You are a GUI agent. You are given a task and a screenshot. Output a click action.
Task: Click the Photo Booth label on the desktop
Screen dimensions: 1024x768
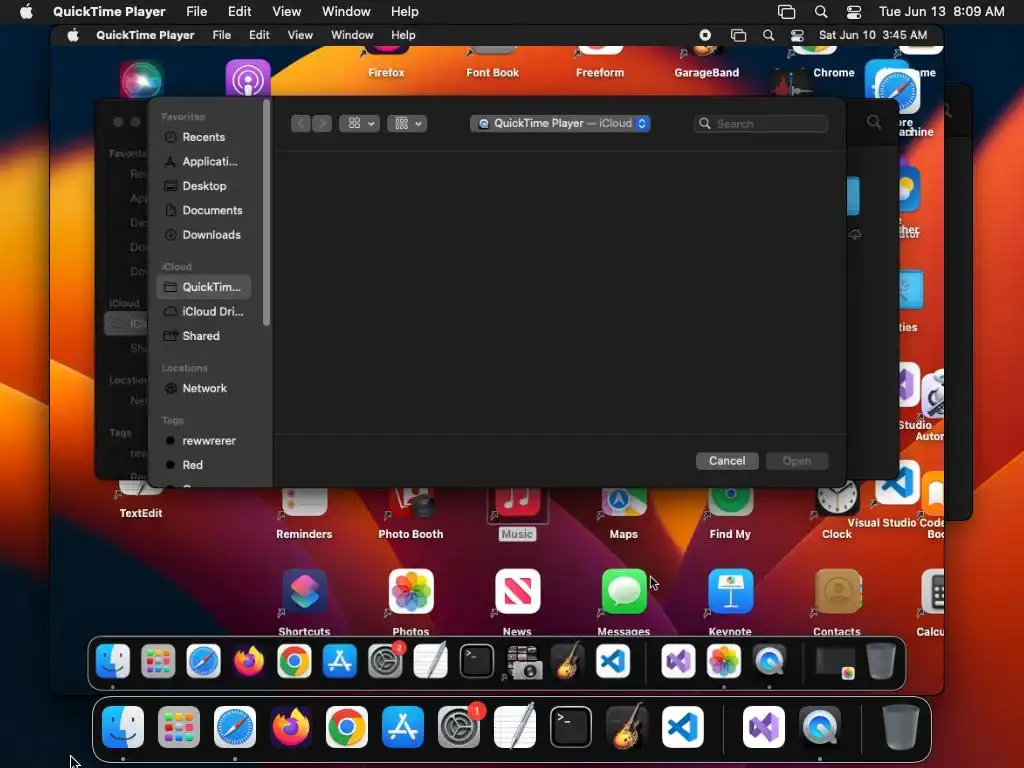(411, 534)
